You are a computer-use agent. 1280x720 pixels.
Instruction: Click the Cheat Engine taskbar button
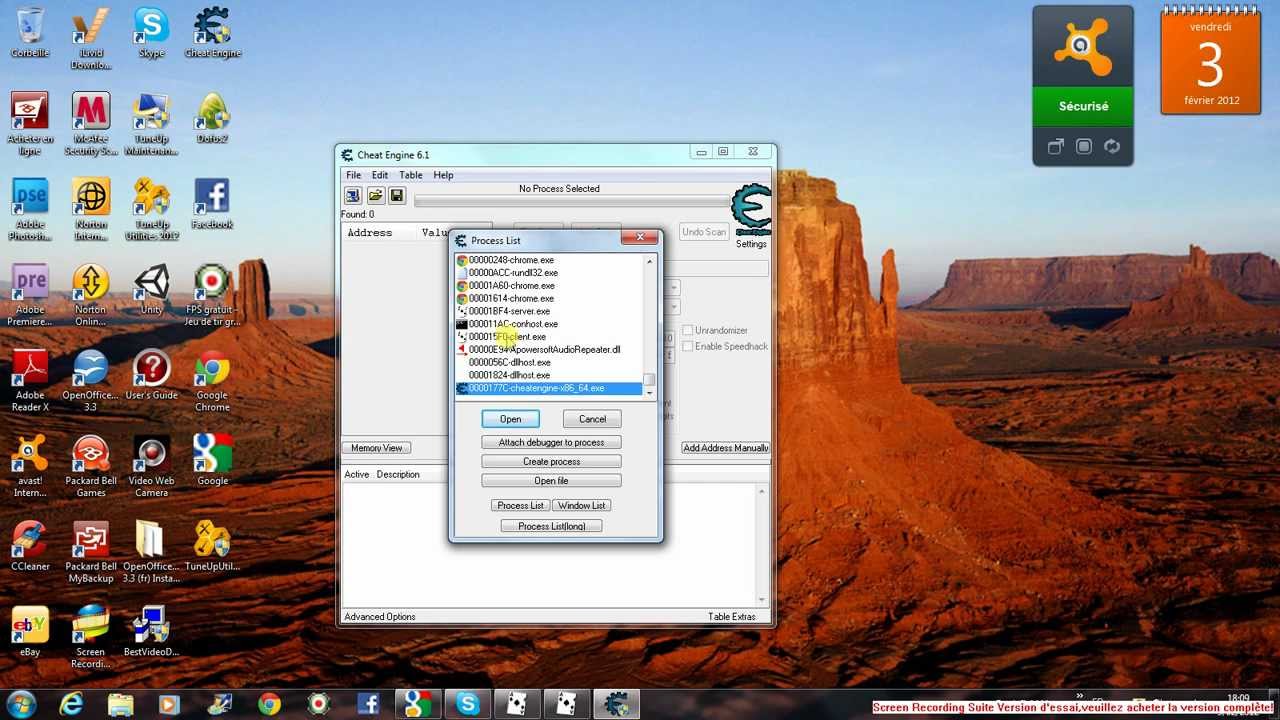616,704
